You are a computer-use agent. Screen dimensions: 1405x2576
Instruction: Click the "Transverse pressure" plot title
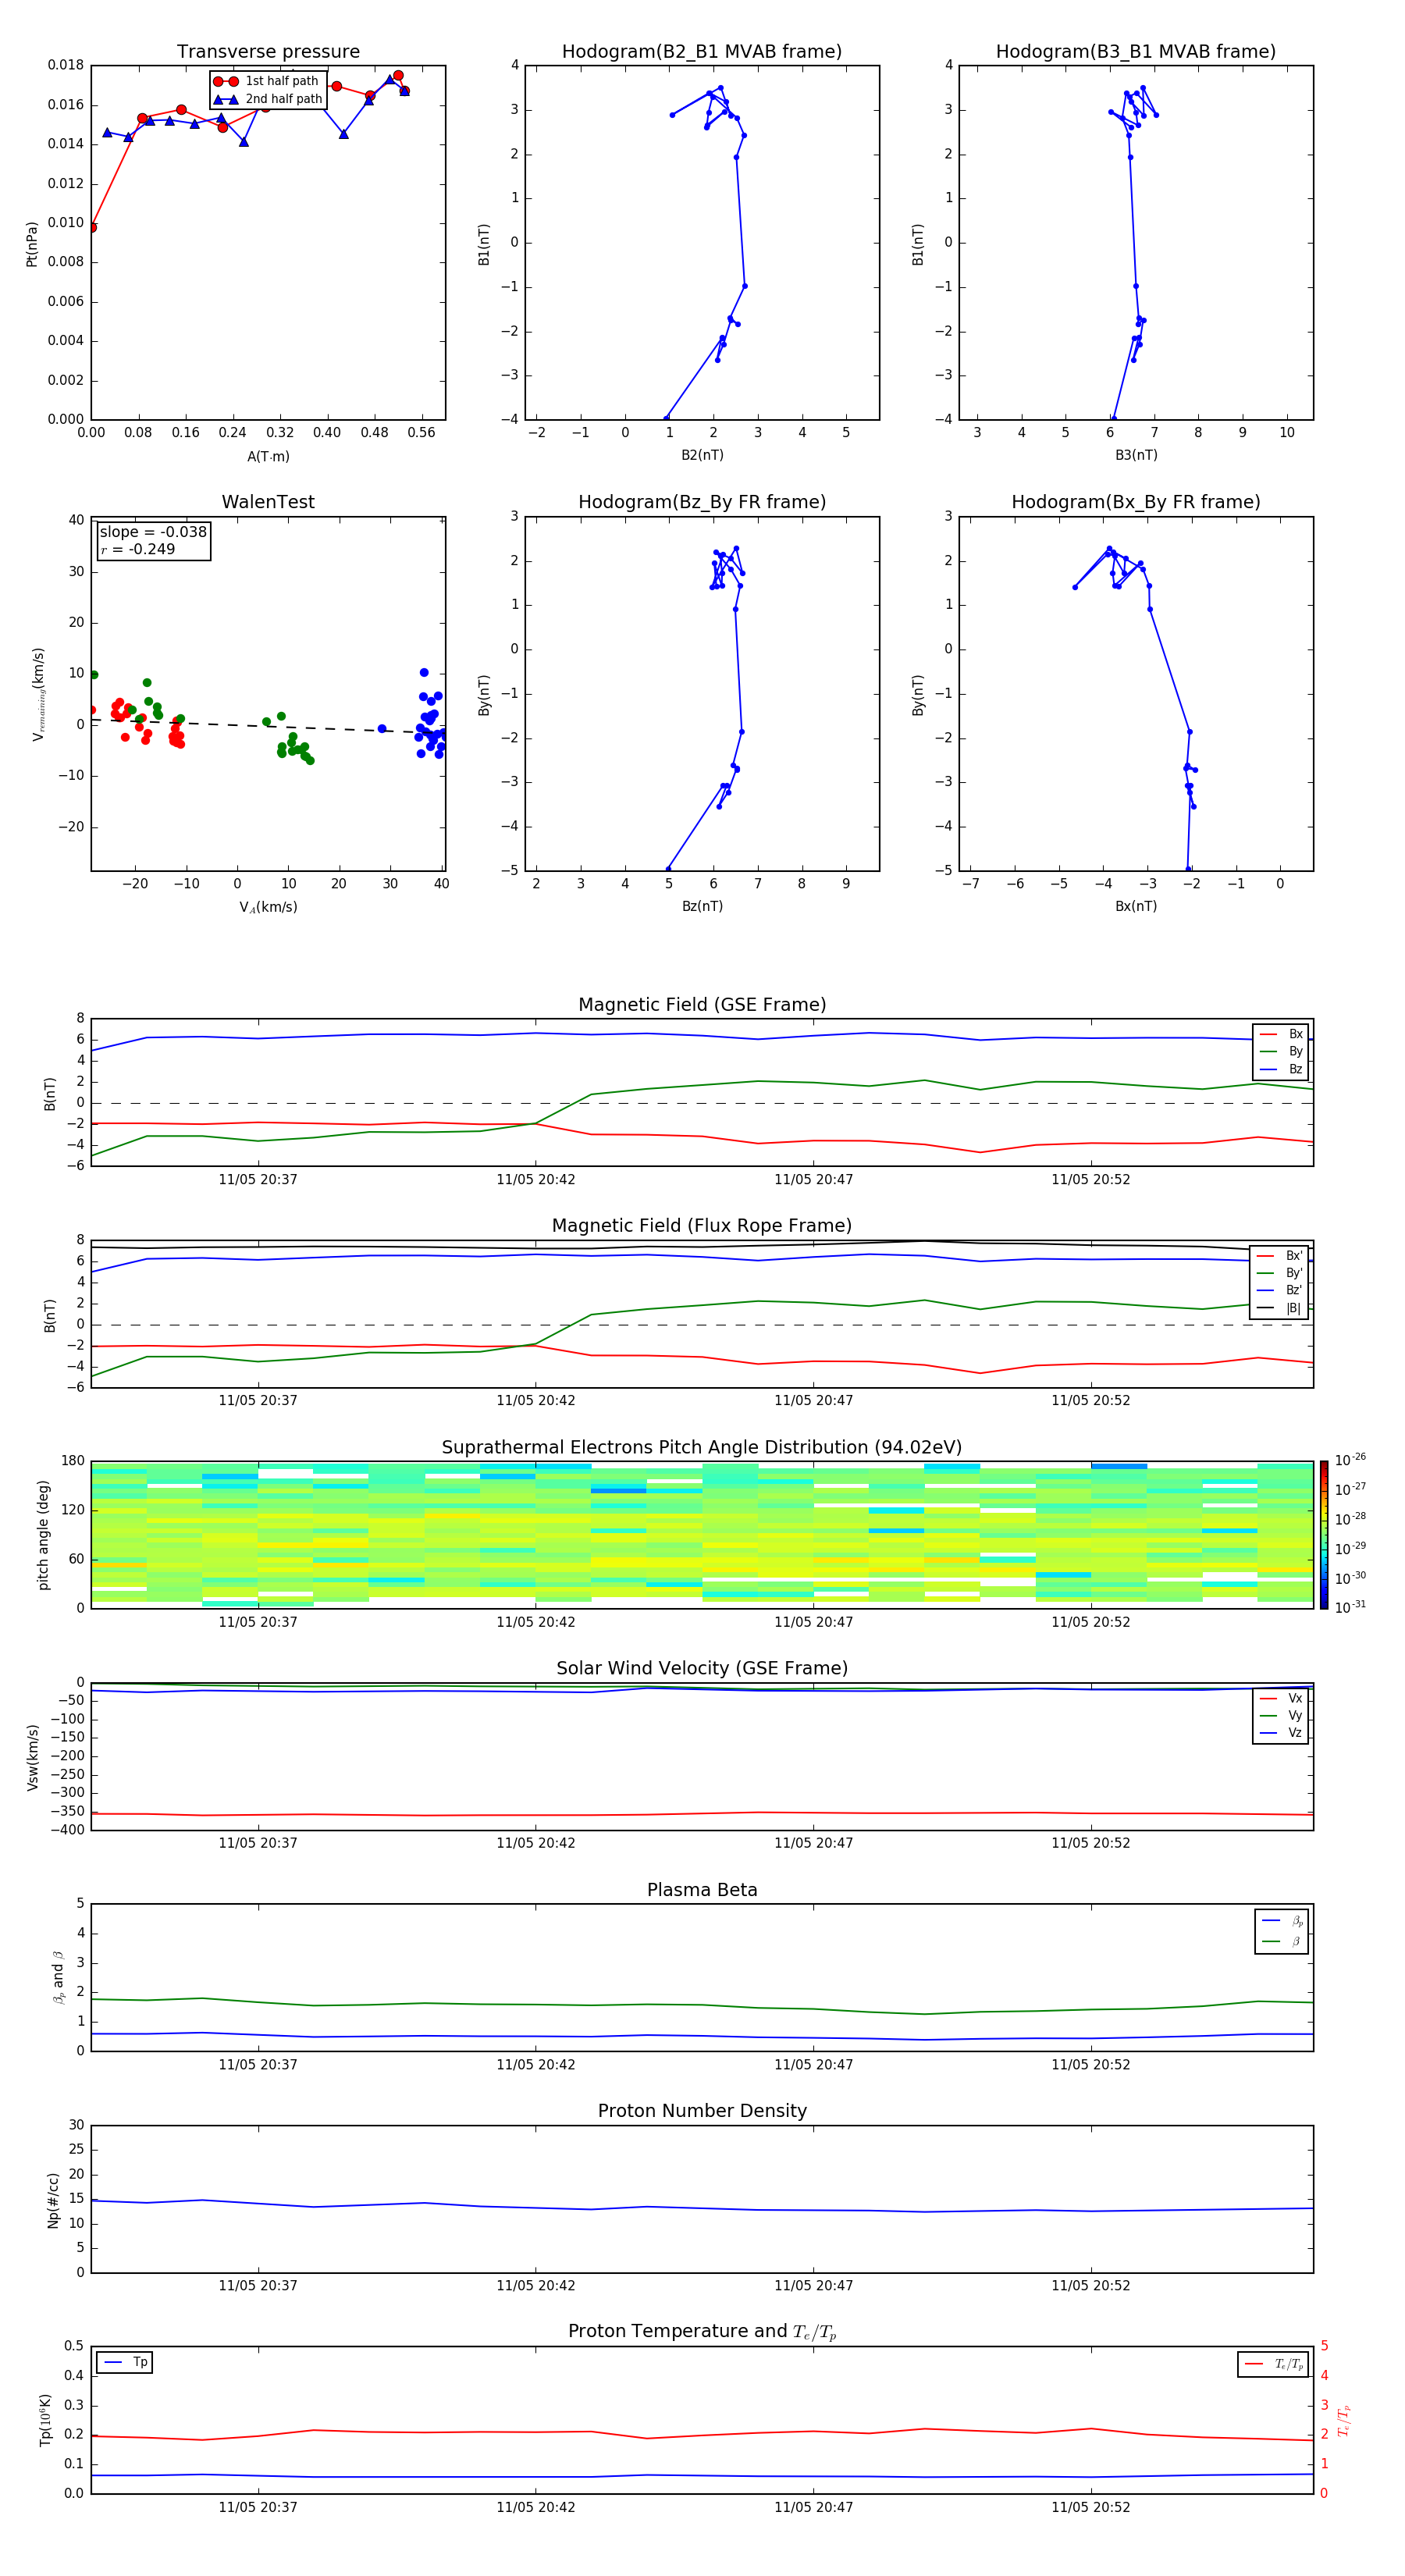click(x=268, y=52)
